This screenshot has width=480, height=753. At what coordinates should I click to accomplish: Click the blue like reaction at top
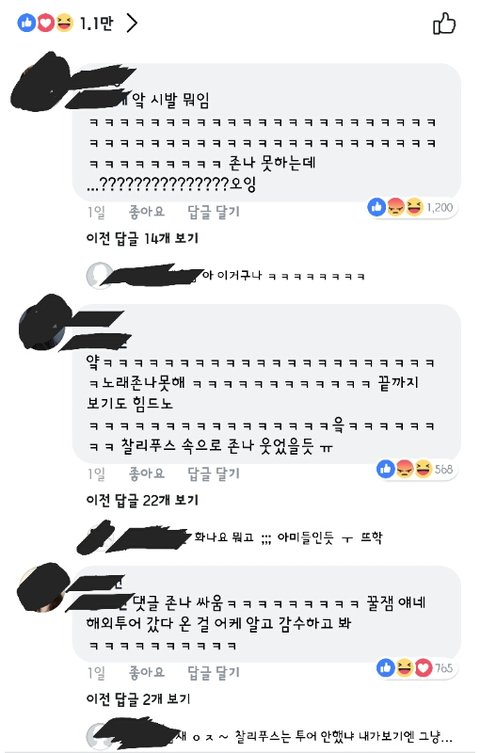point(27,23)
